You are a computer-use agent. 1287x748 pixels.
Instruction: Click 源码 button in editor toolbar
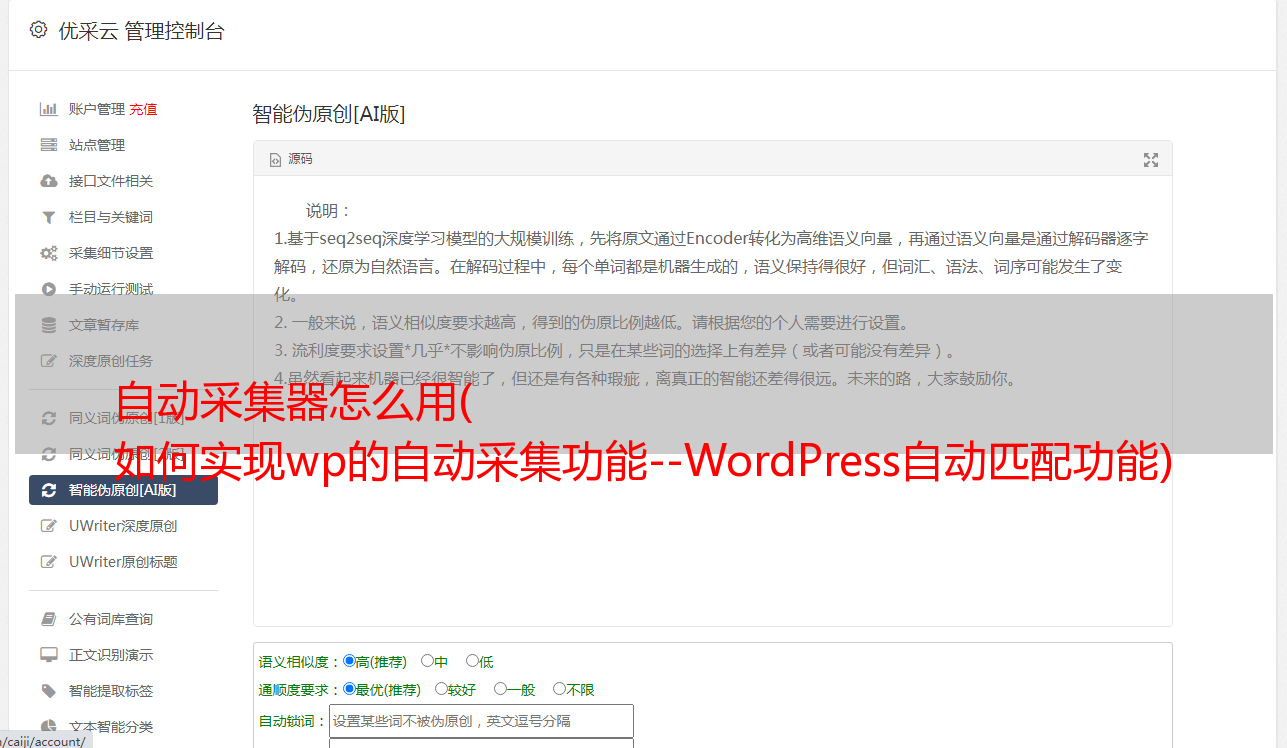pyautogui.click(x=291, y=159)
